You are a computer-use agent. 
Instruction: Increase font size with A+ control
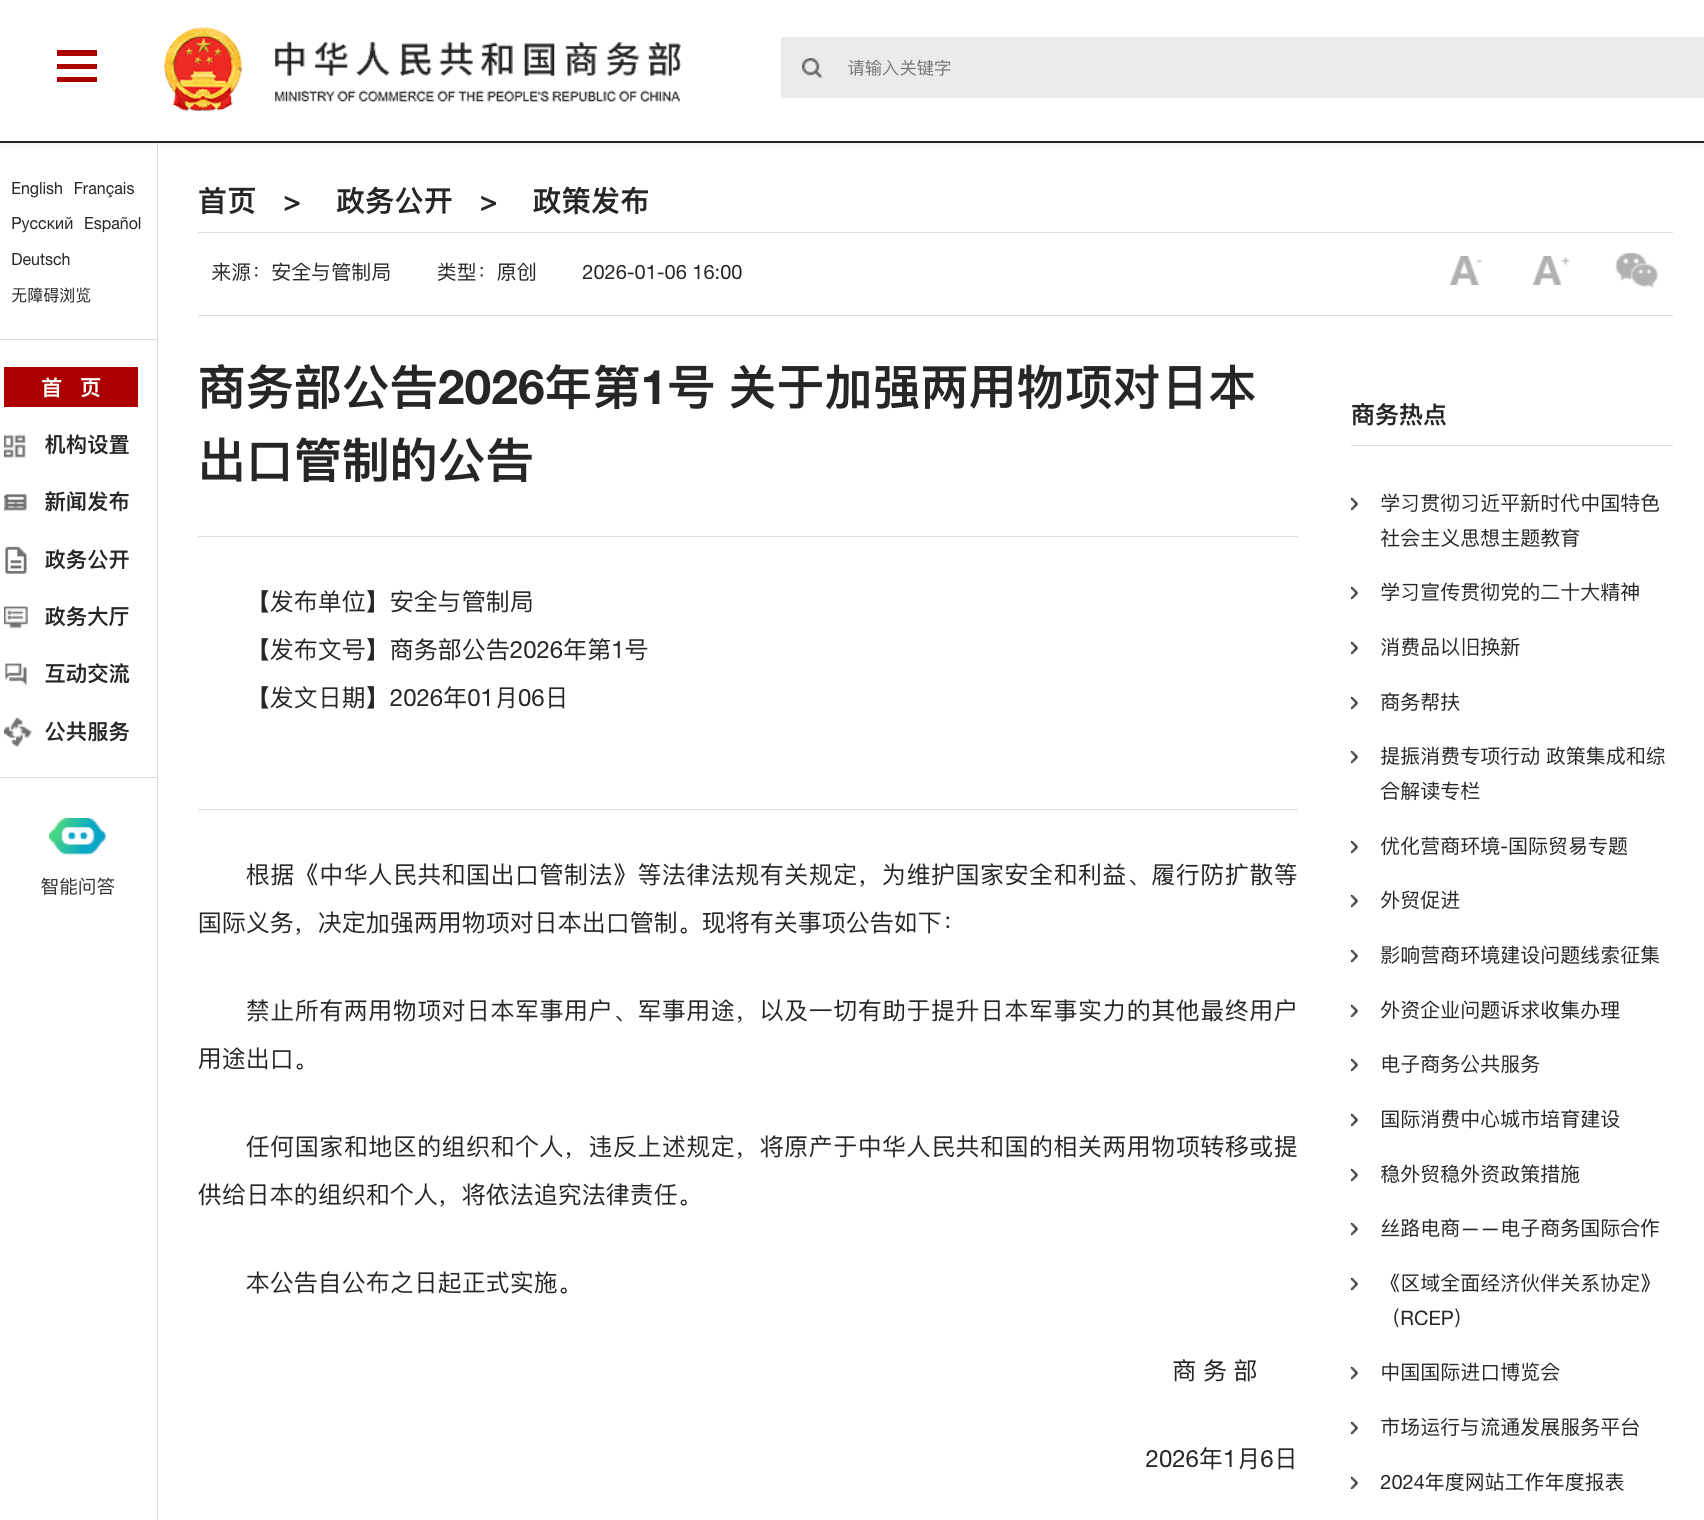coord(1548,271)
